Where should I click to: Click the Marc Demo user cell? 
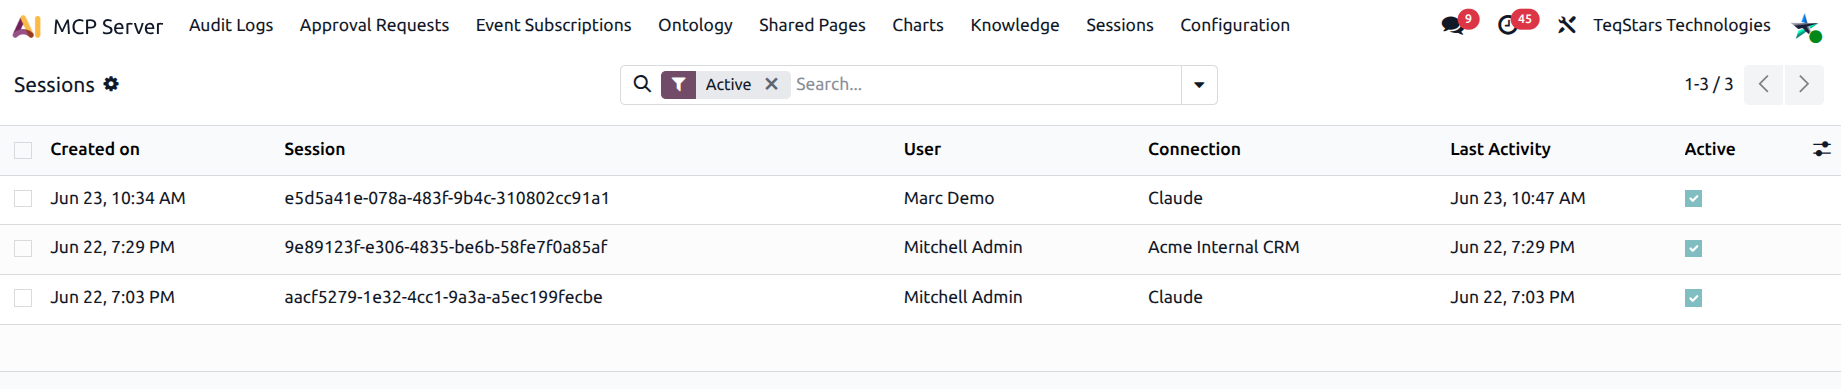[949, 198]
